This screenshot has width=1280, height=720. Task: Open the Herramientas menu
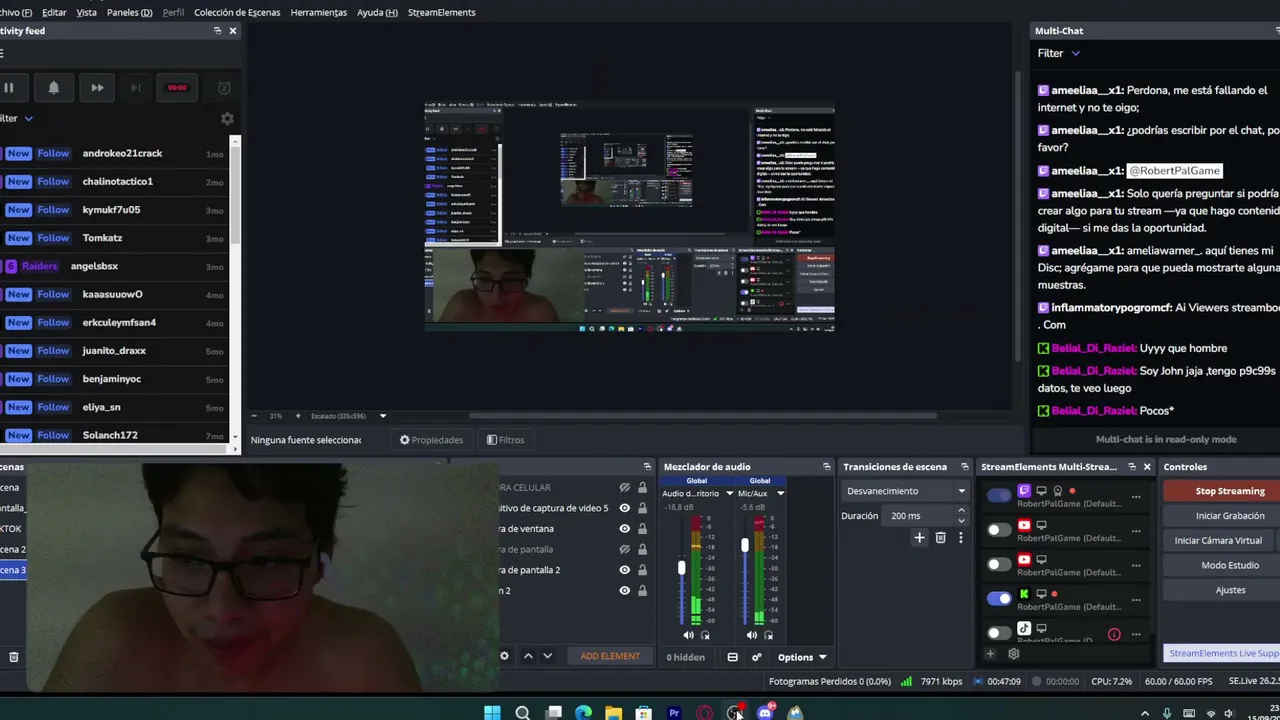coord(318,12)
